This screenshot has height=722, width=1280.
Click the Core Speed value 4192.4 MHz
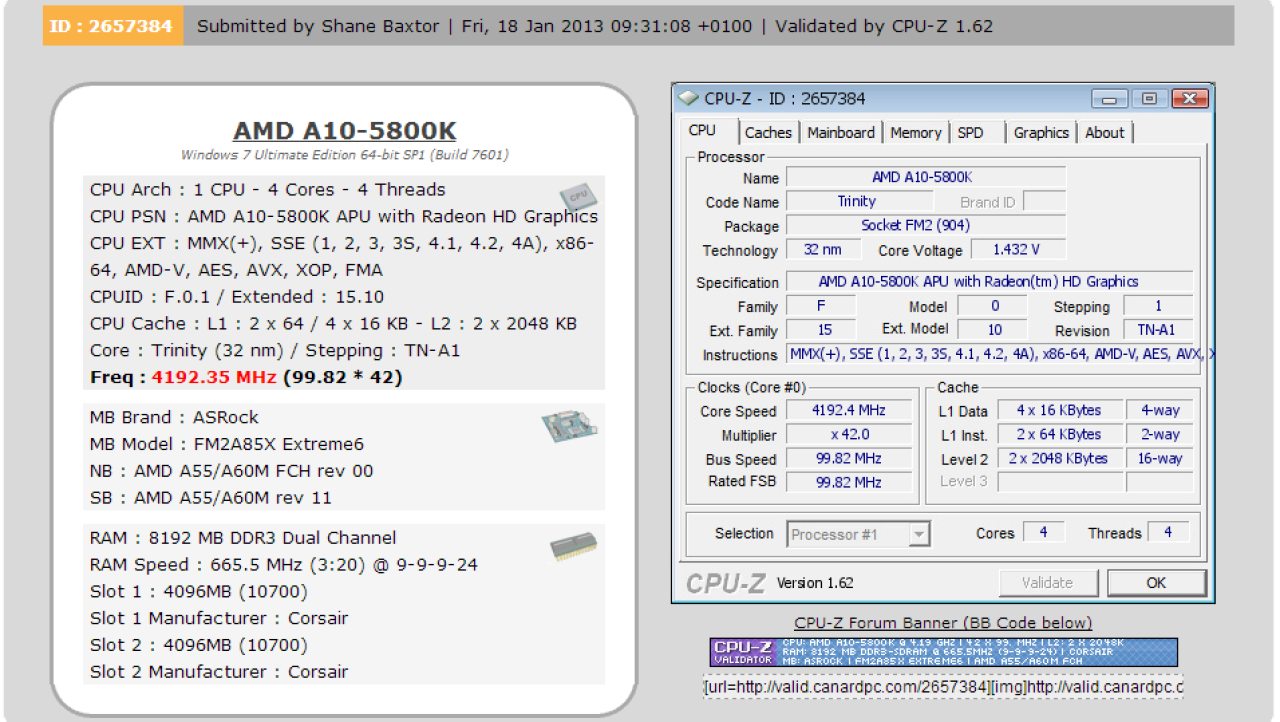[x=849, y=410]
